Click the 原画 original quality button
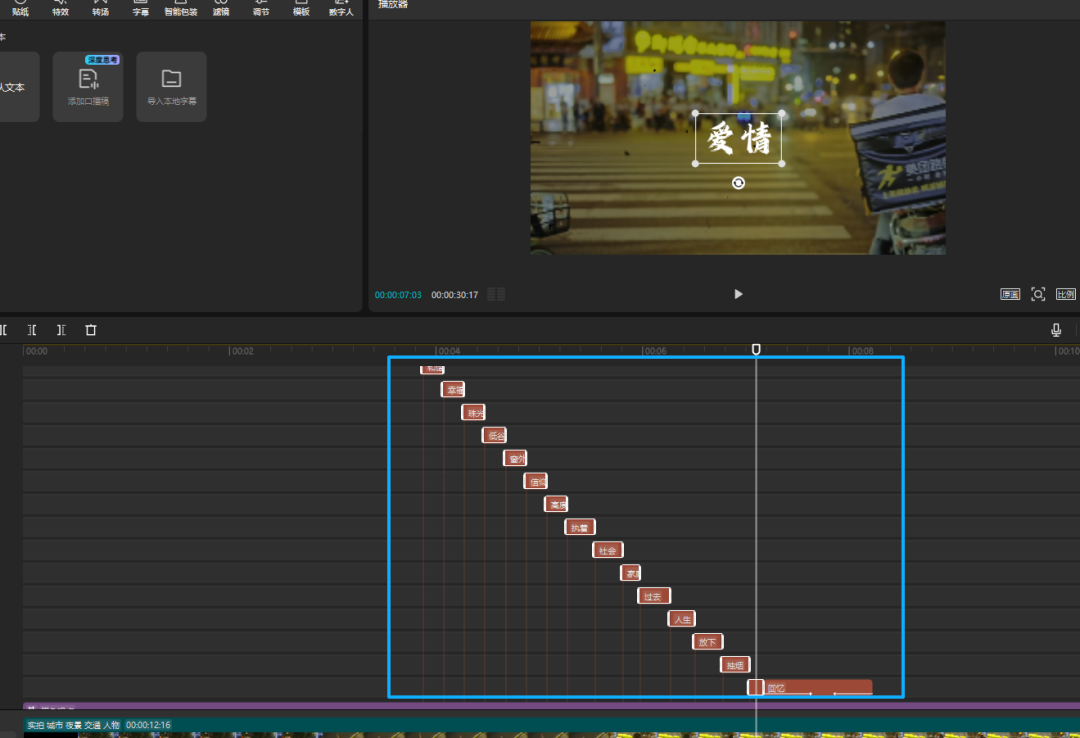The width and height of the screenshot is (1080, 738). [x=1010, y=294]
